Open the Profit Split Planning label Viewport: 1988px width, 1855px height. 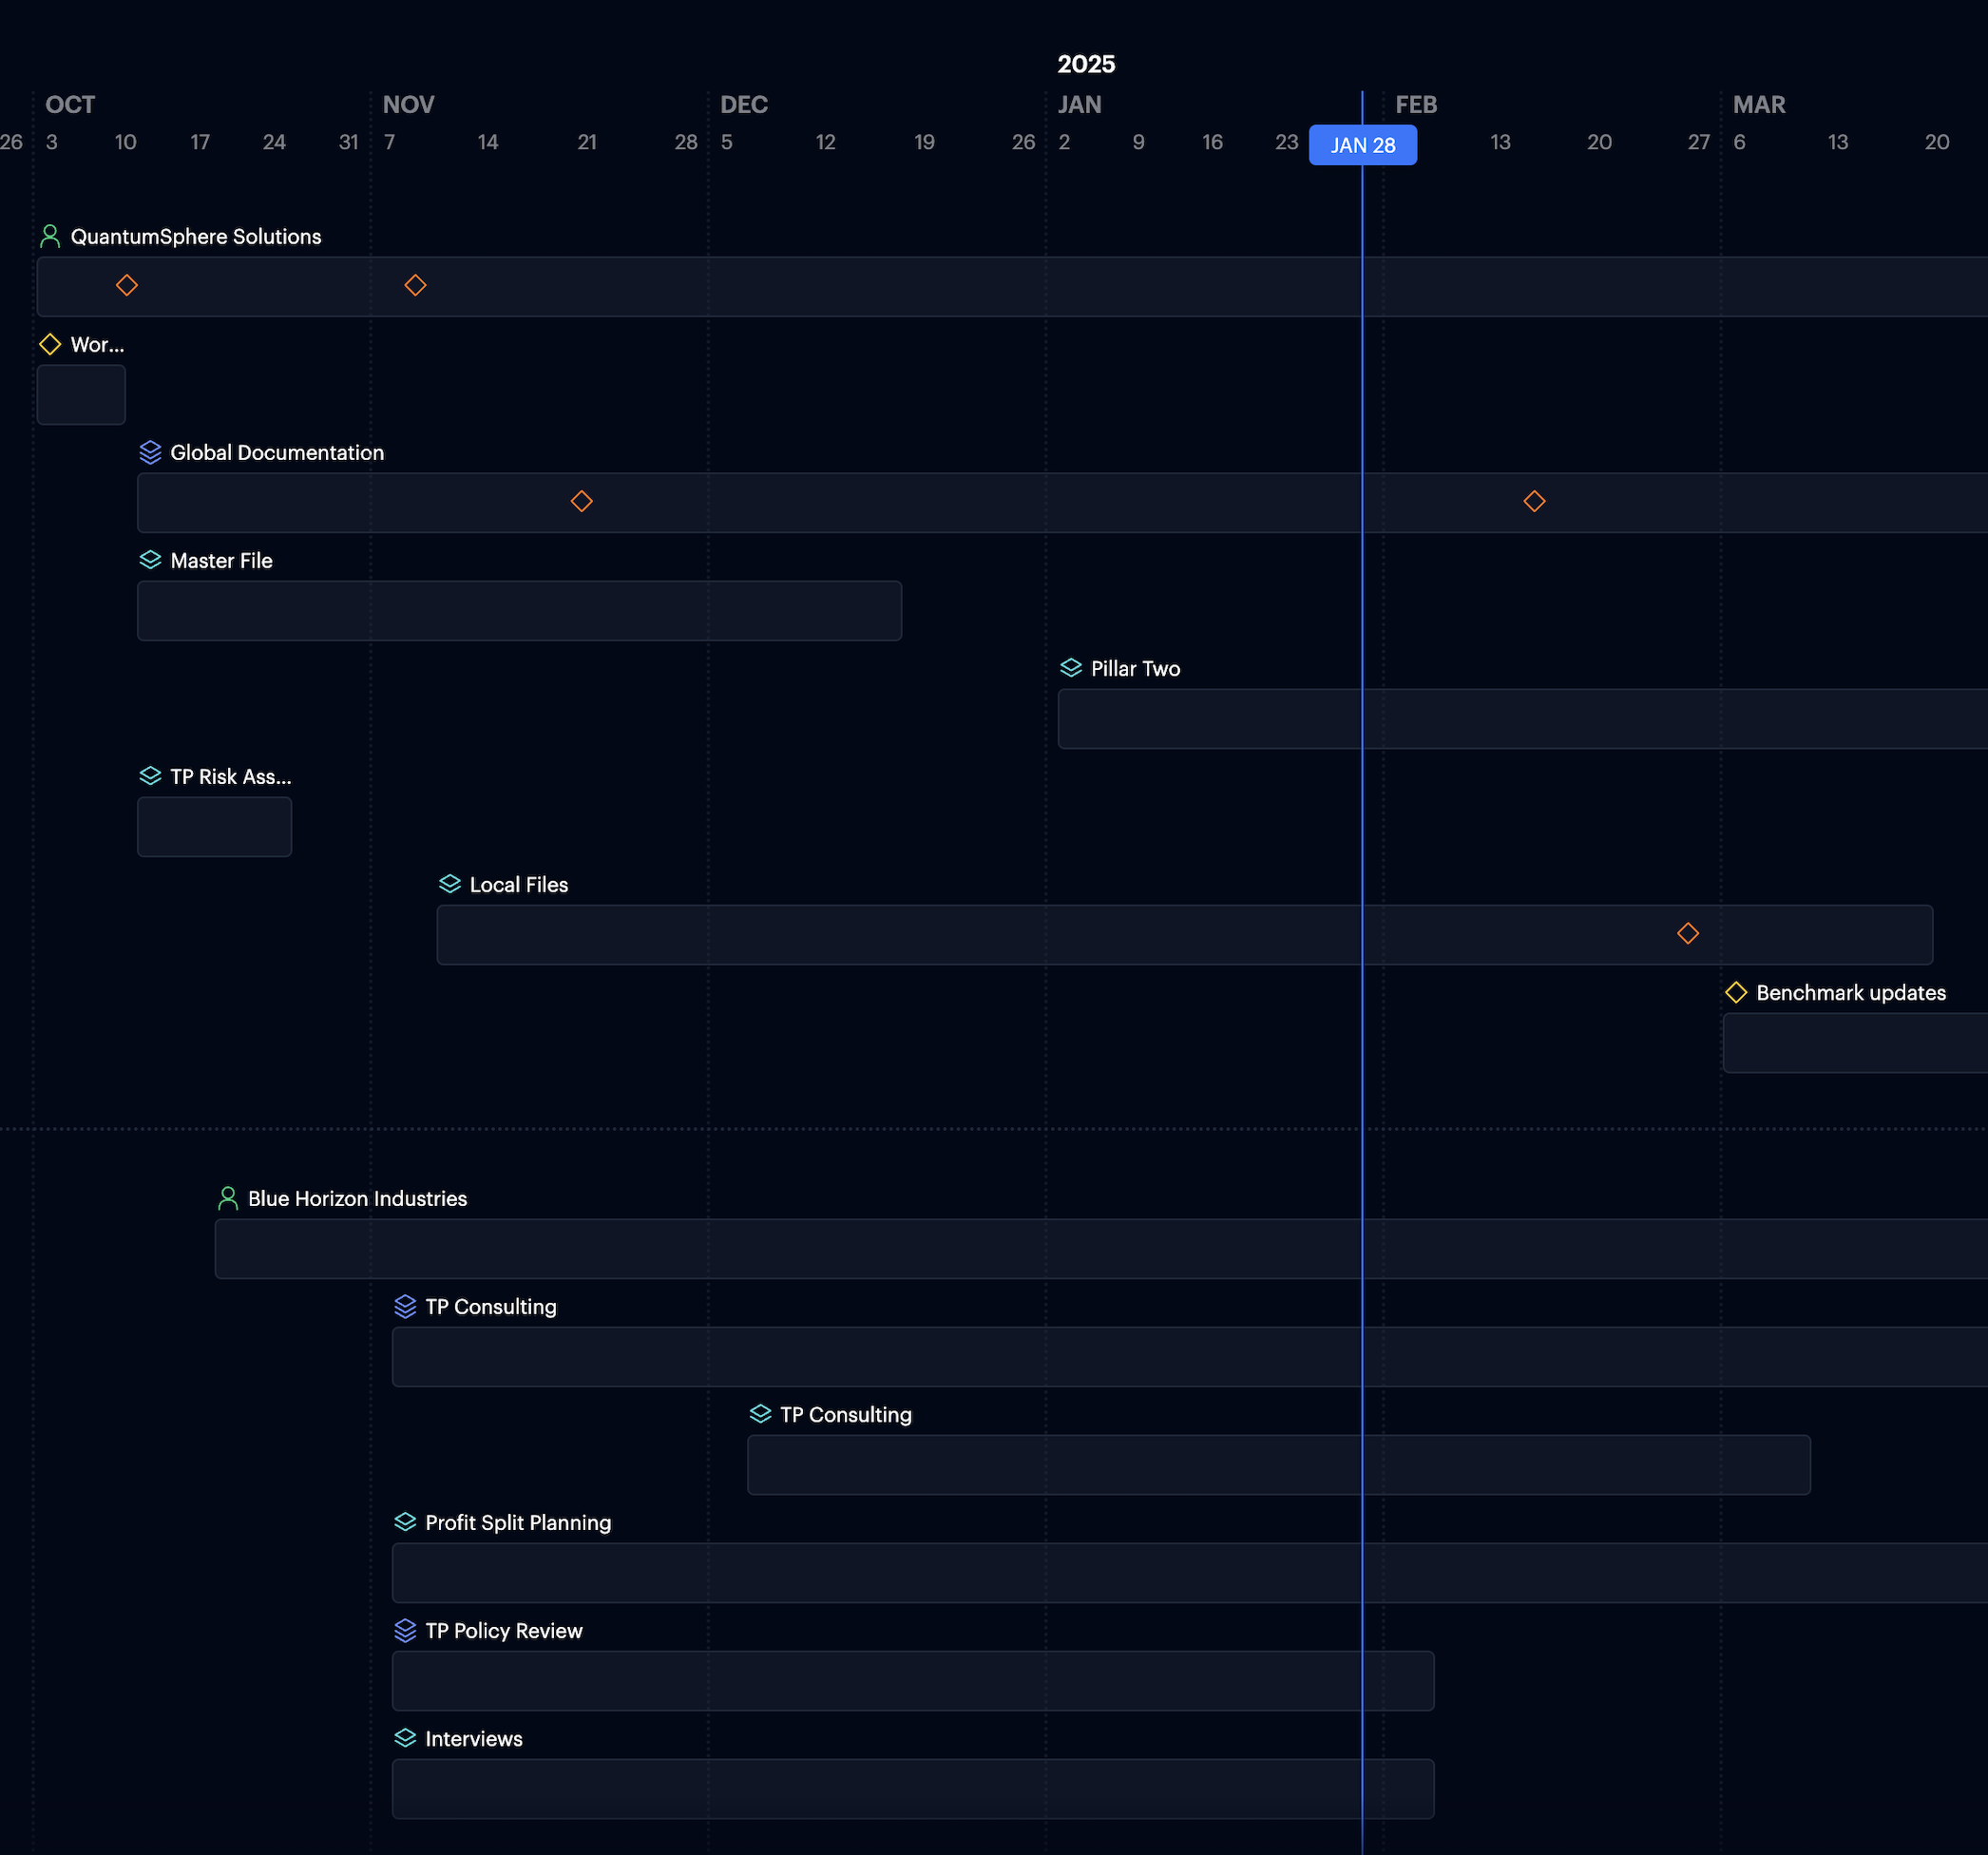point(518,1522)
